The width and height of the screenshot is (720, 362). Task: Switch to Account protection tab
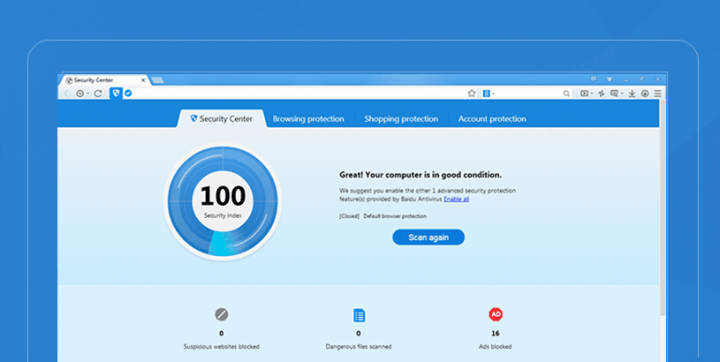pyautogui.click(x=492, y=119)
